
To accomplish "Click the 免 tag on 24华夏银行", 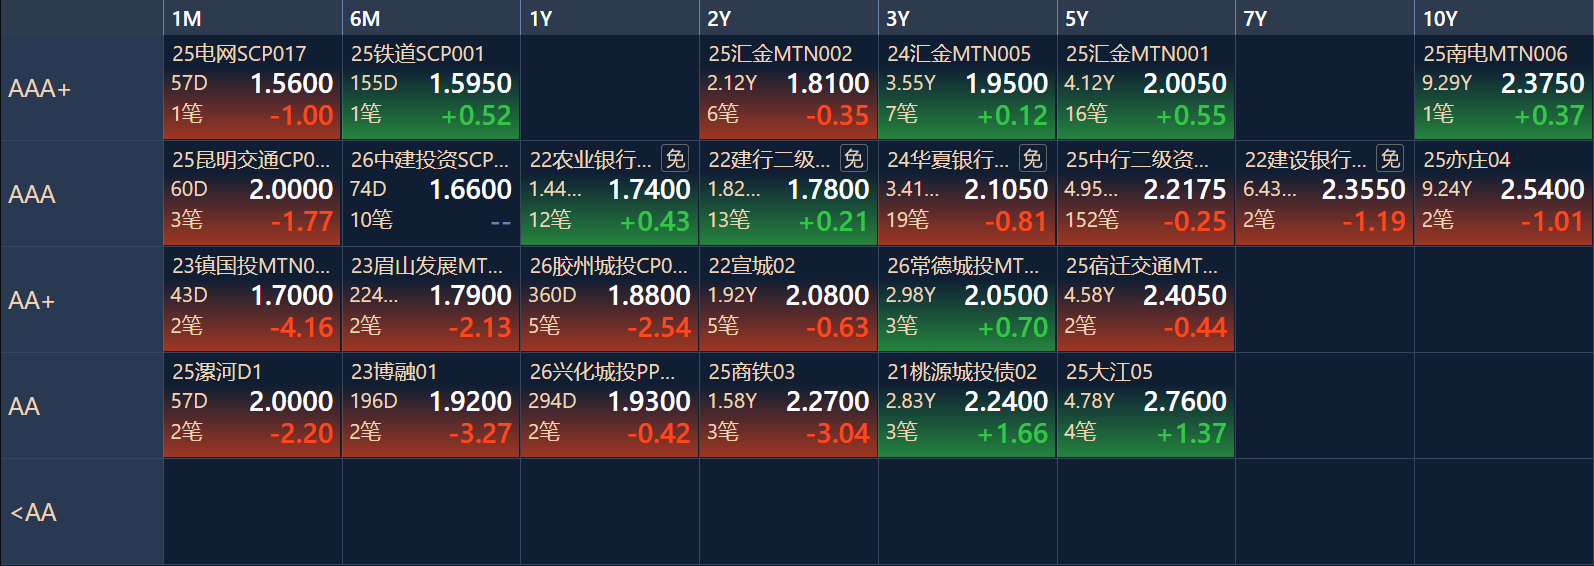I will click(x=1032, y=159).
